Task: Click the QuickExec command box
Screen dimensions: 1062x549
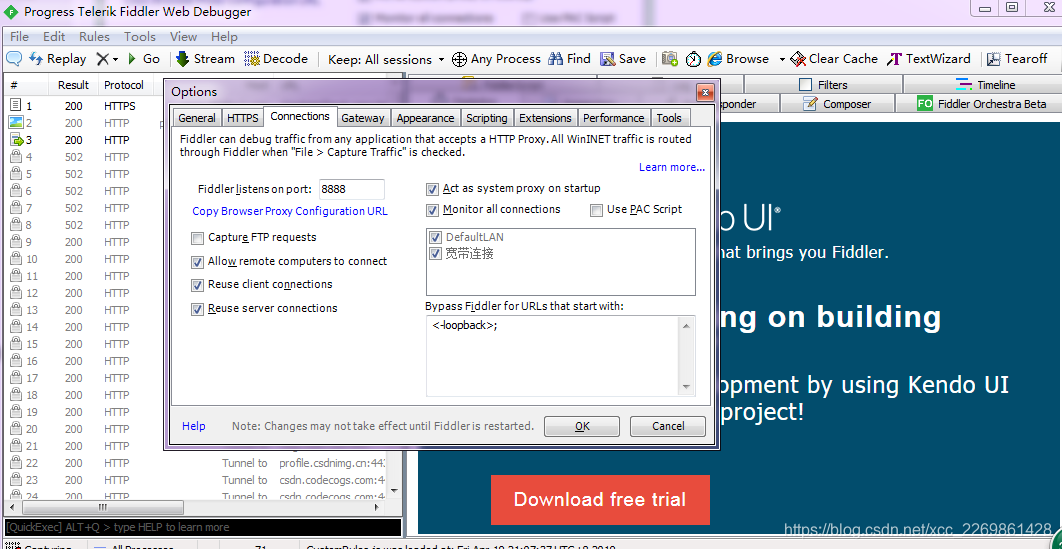Action: (x=202, y=527)
